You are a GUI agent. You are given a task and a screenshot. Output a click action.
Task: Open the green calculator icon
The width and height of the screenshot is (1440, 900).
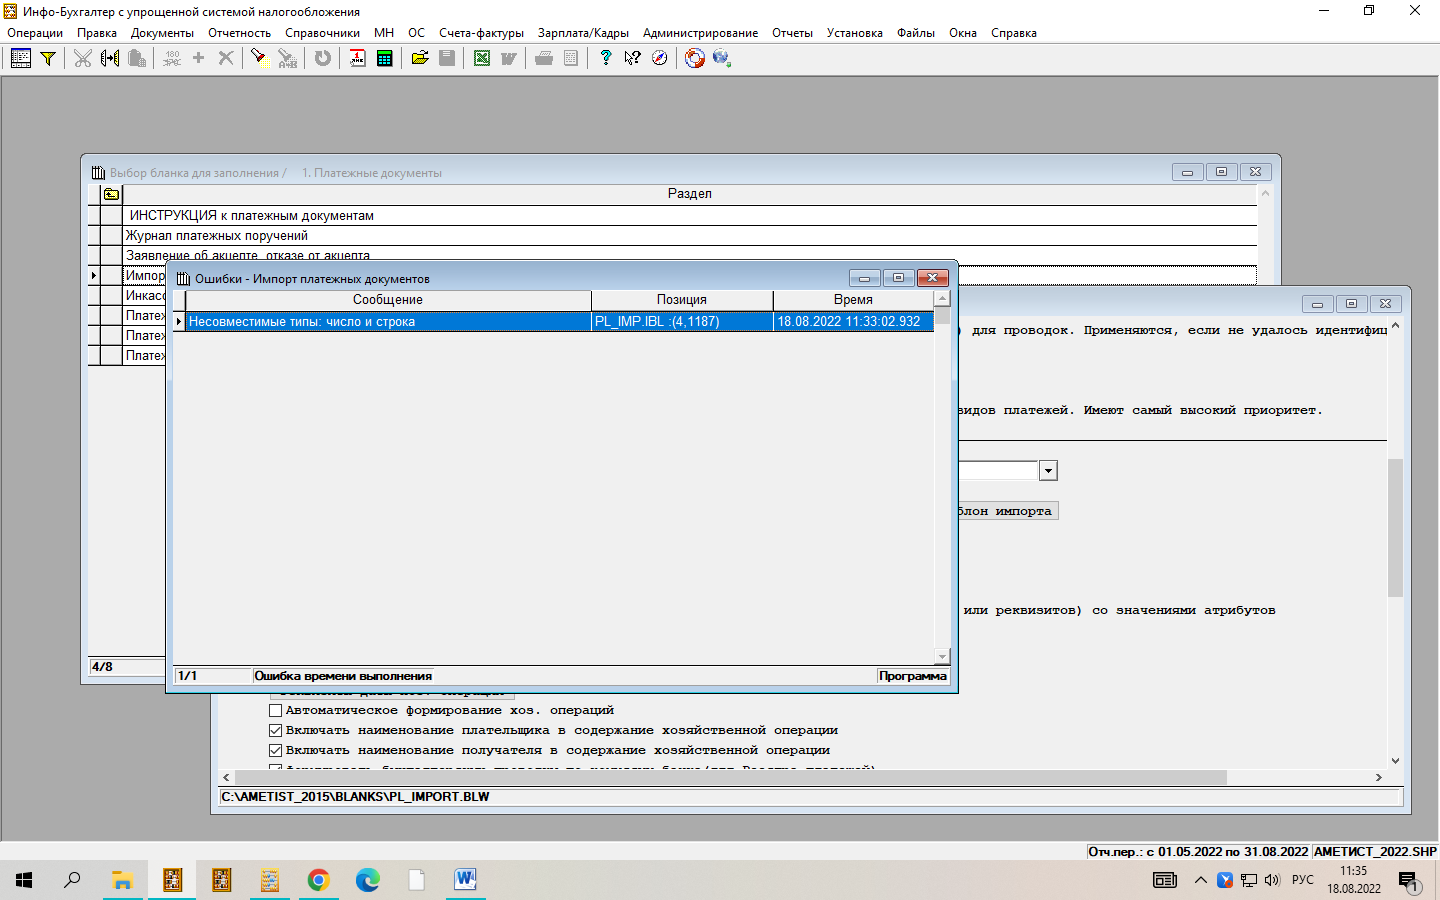[x=384, y=58]
